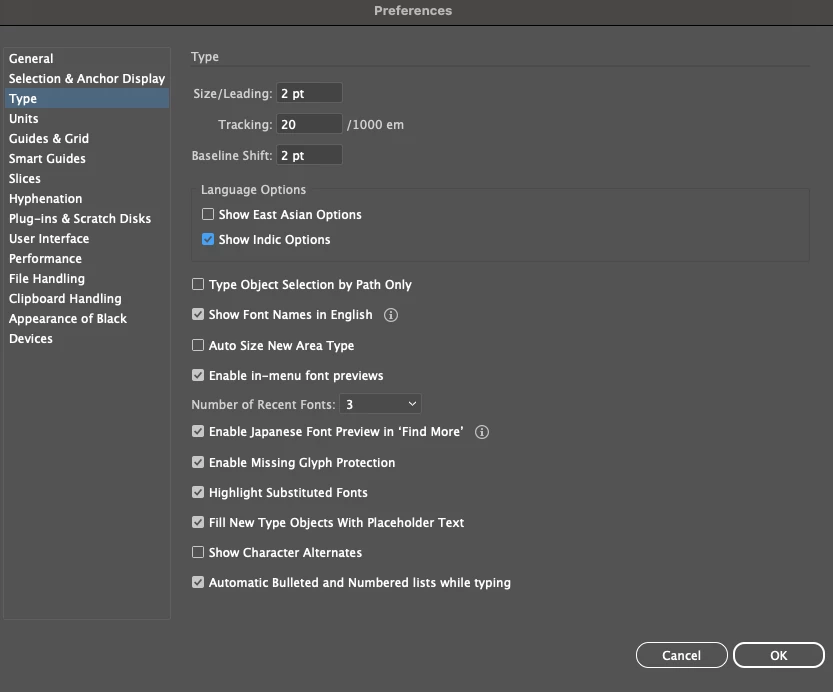Cancel the Preferences dialog
The width and height of the screenshot is (833, 692).
[681, 656]
